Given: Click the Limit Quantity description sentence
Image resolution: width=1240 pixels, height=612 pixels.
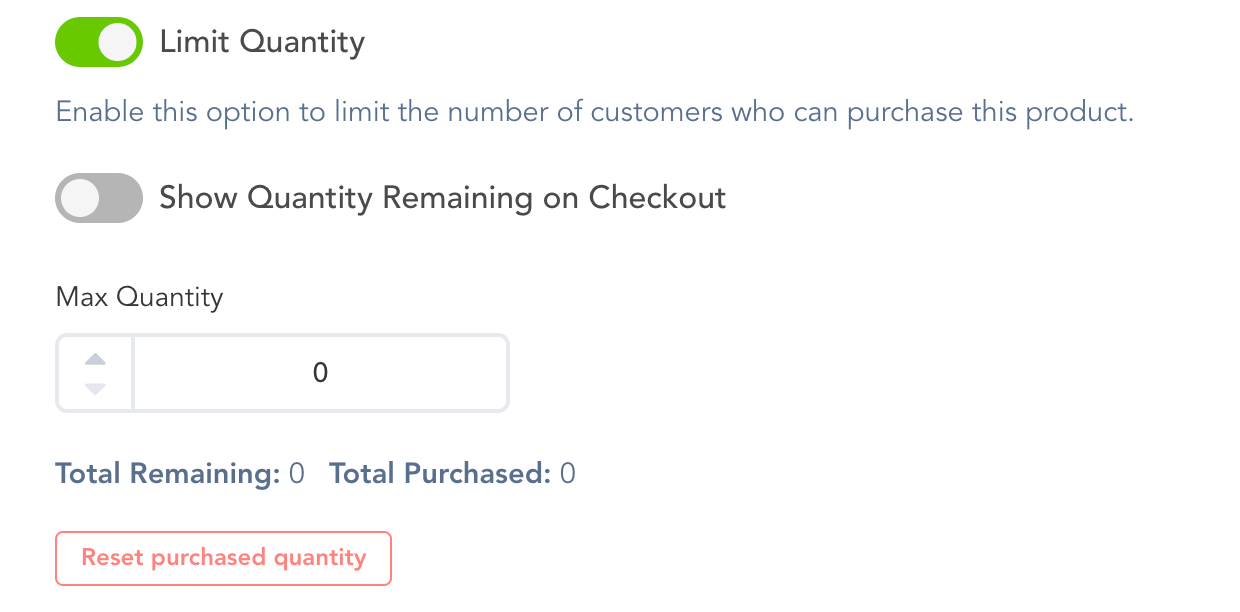Looking at the screenshot, I should 594,112.
